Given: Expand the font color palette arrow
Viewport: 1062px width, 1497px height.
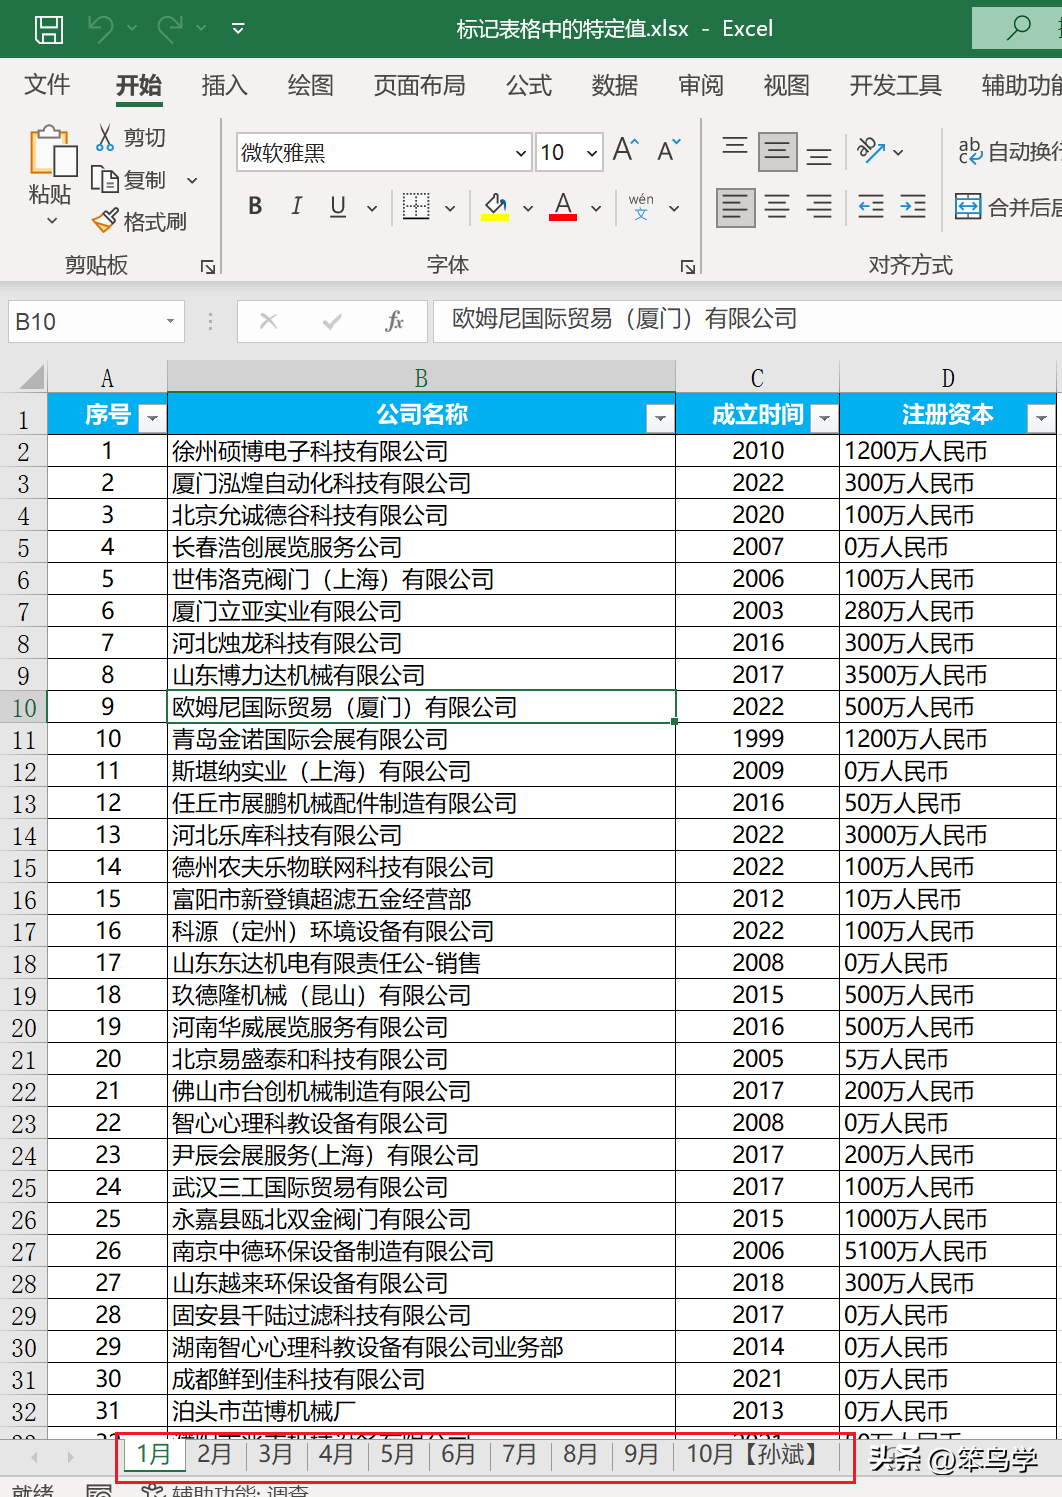Looking at the screenshot, I should (596, 208).
